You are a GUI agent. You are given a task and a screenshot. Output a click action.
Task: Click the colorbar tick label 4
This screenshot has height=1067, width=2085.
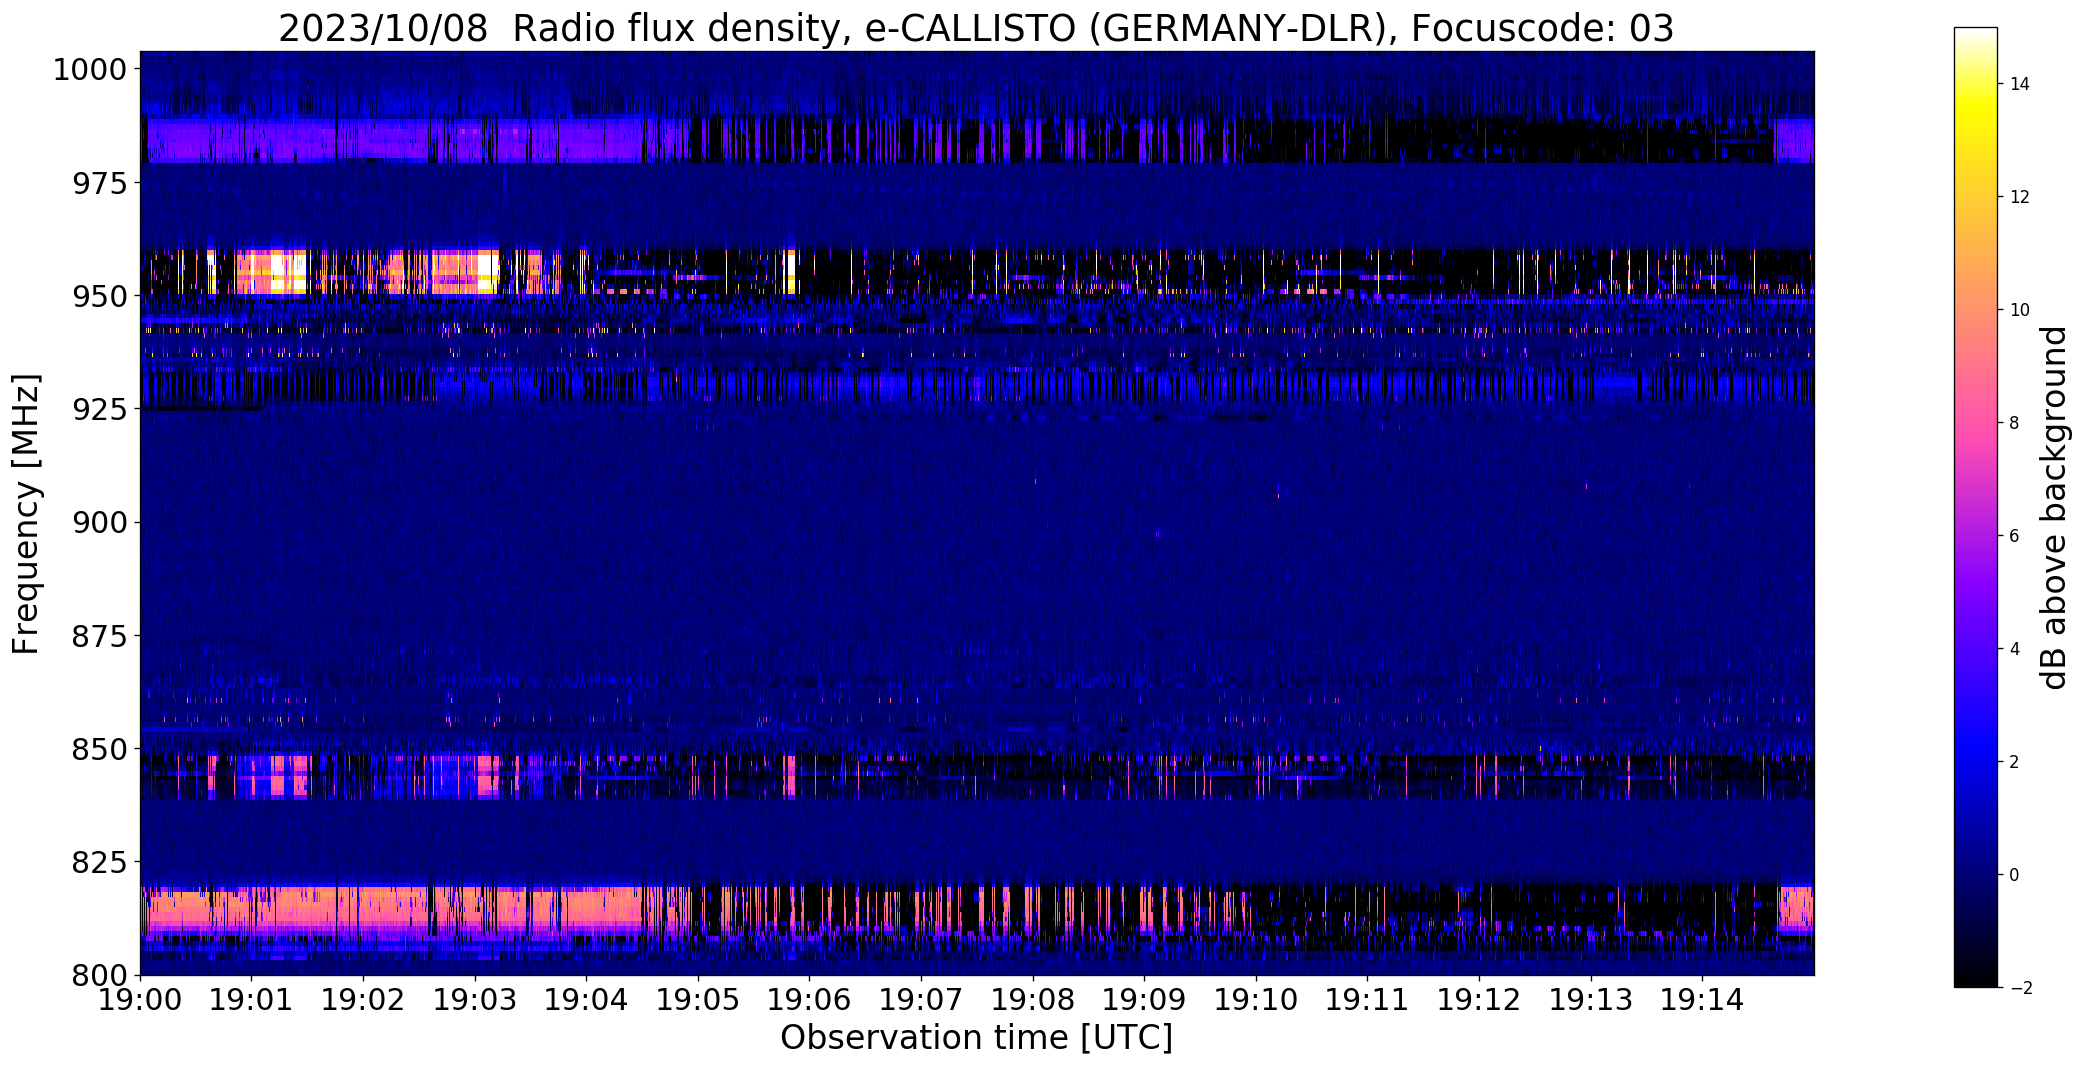[x=2014, y=649]
